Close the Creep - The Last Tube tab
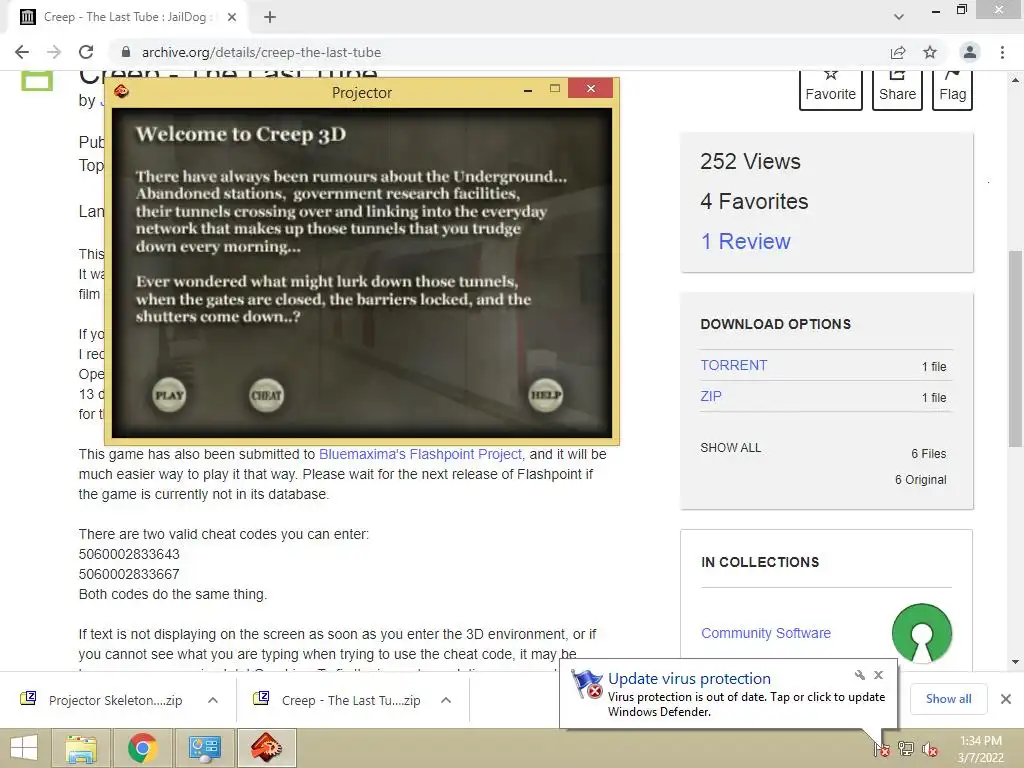Viewport: 1024px width, 768px height. (232, 17)
